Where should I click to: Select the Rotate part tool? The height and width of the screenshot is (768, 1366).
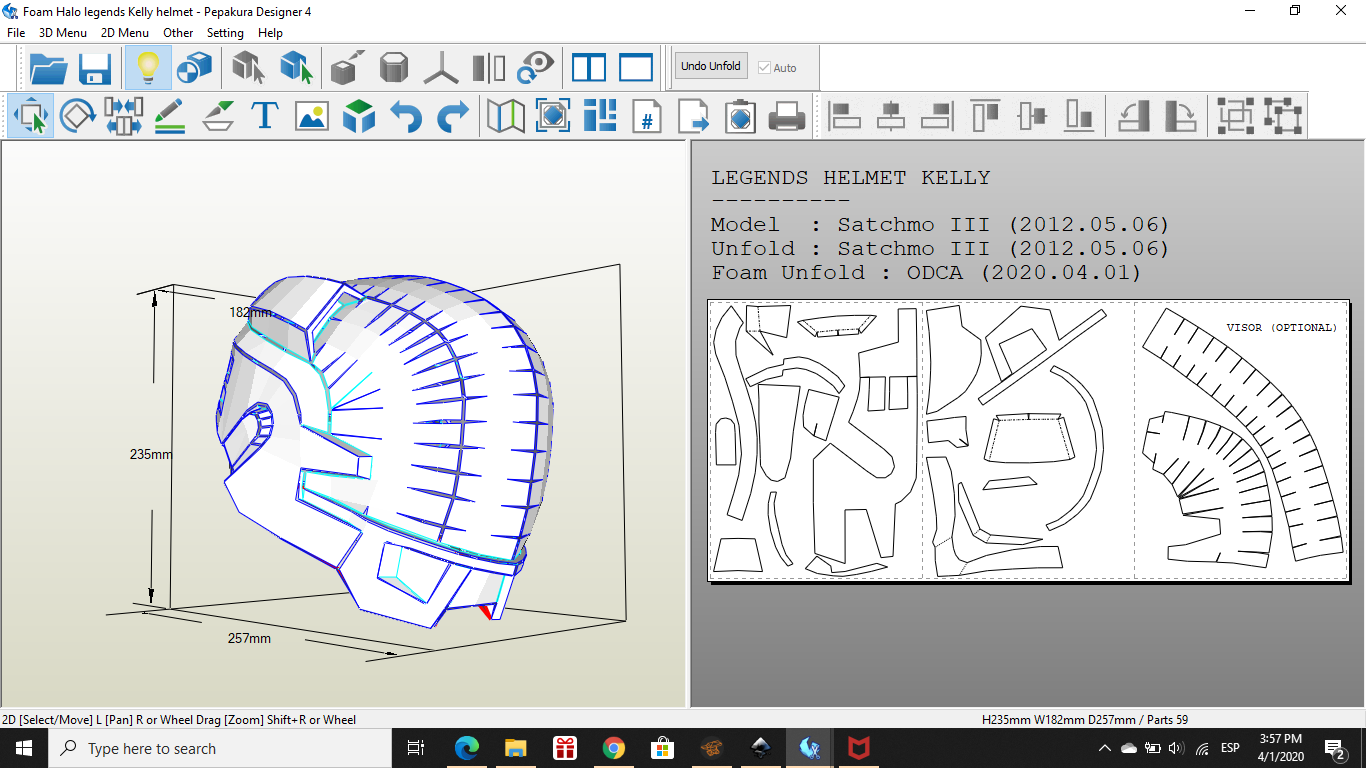click(77, 117)
